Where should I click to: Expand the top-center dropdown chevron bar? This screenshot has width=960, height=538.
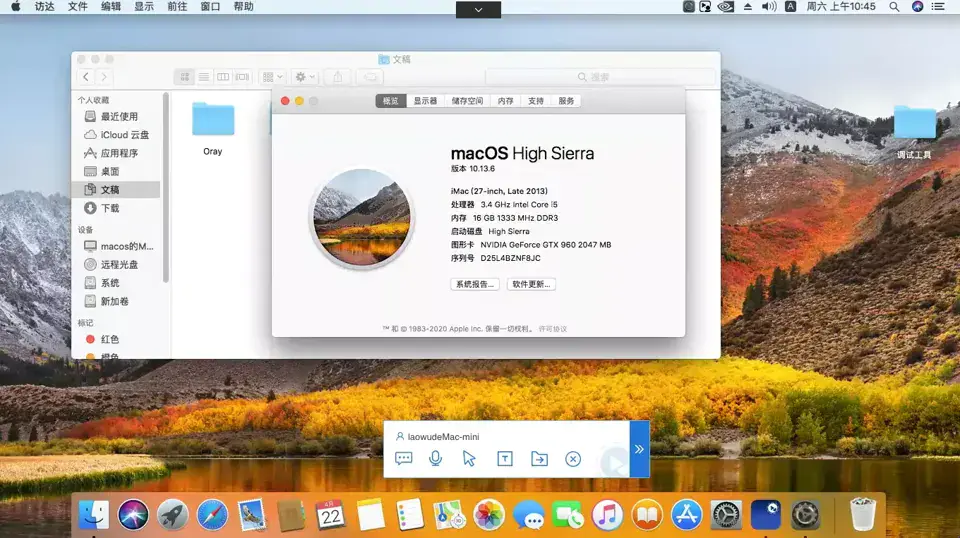[x=478, y=10]
